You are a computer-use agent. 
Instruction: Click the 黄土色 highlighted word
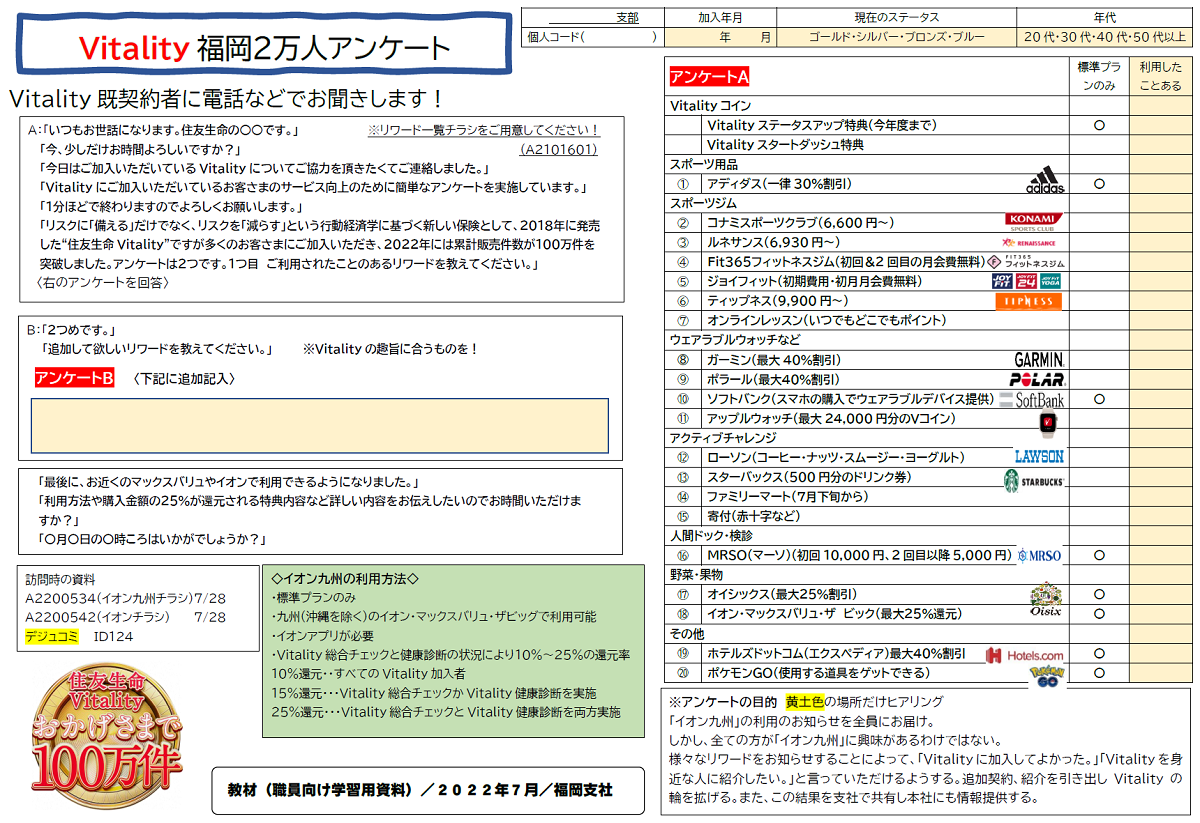(806, 701)
